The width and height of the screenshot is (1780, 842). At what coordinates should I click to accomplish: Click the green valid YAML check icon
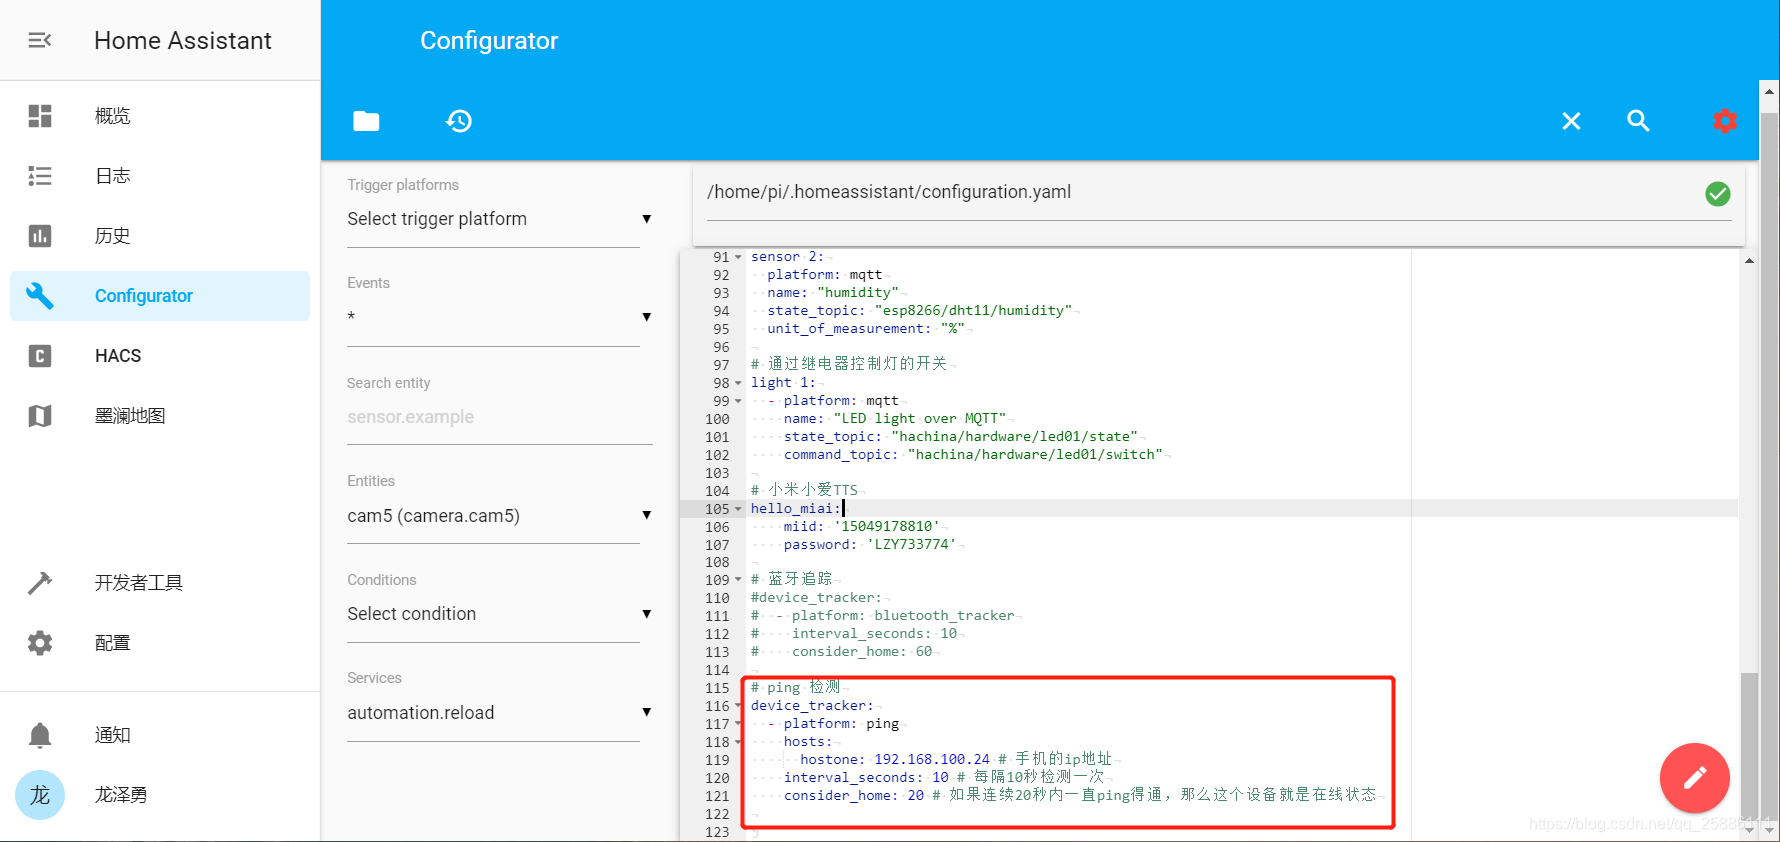tap(1718, 194)
